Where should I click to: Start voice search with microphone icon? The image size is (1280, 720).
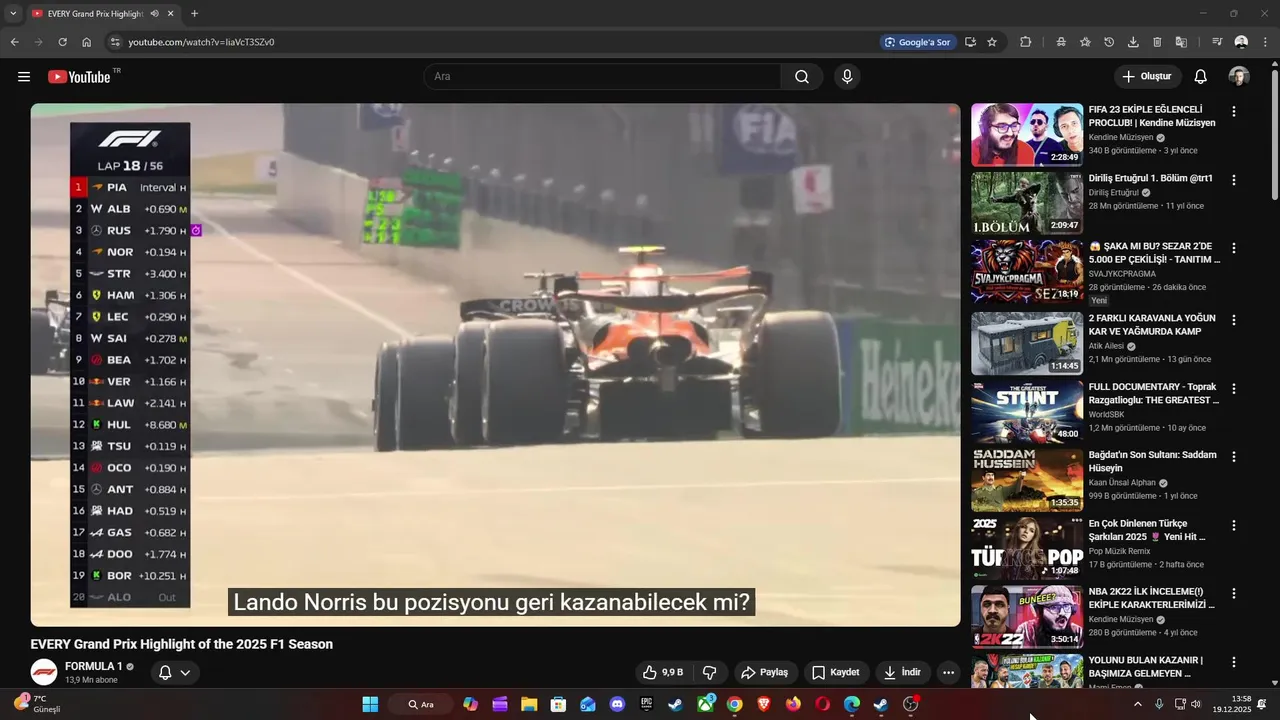coord(847,77)
